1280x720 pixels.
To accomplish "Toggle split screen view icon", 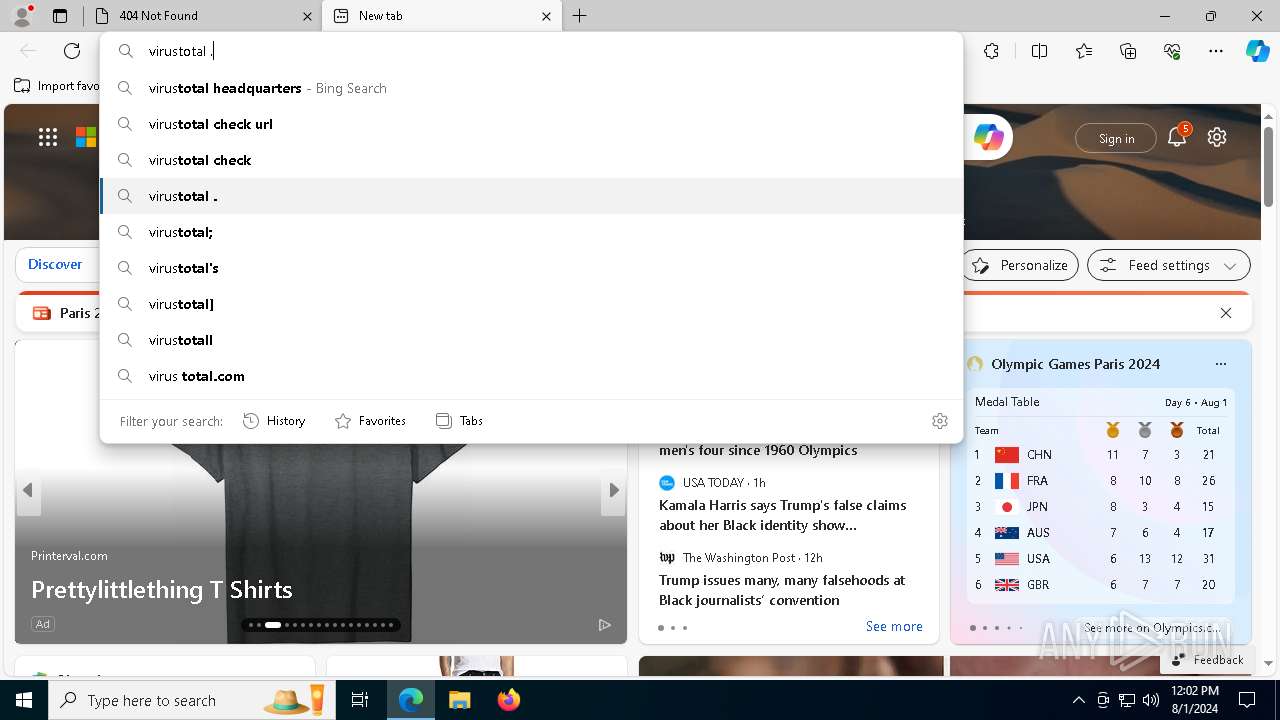I will click(x=1039, y=51).
